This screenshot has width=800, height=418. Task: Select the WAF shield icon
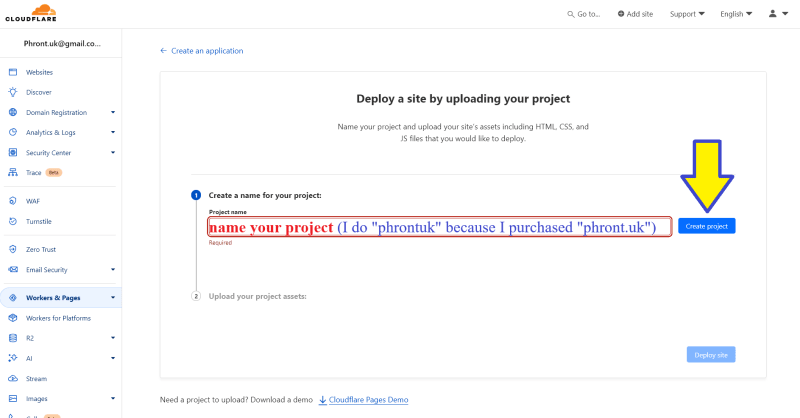coord(13,201)
